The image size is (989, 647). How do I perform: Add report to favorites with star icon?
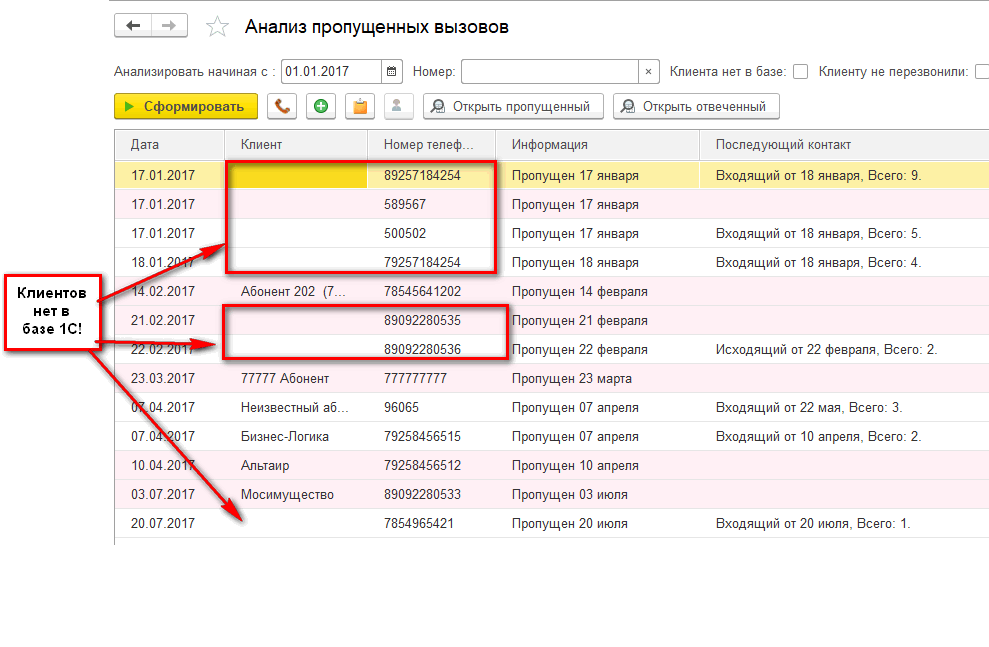pos(217,27)
